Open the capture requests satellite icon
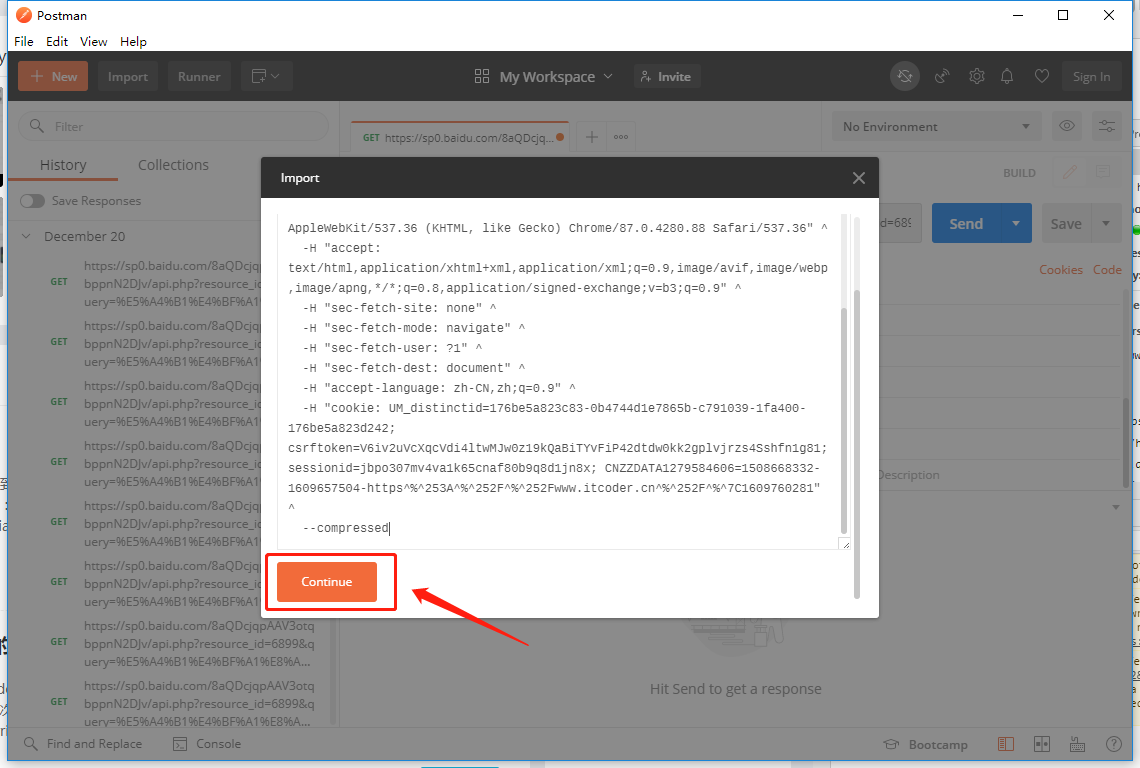 click(942, 76)
